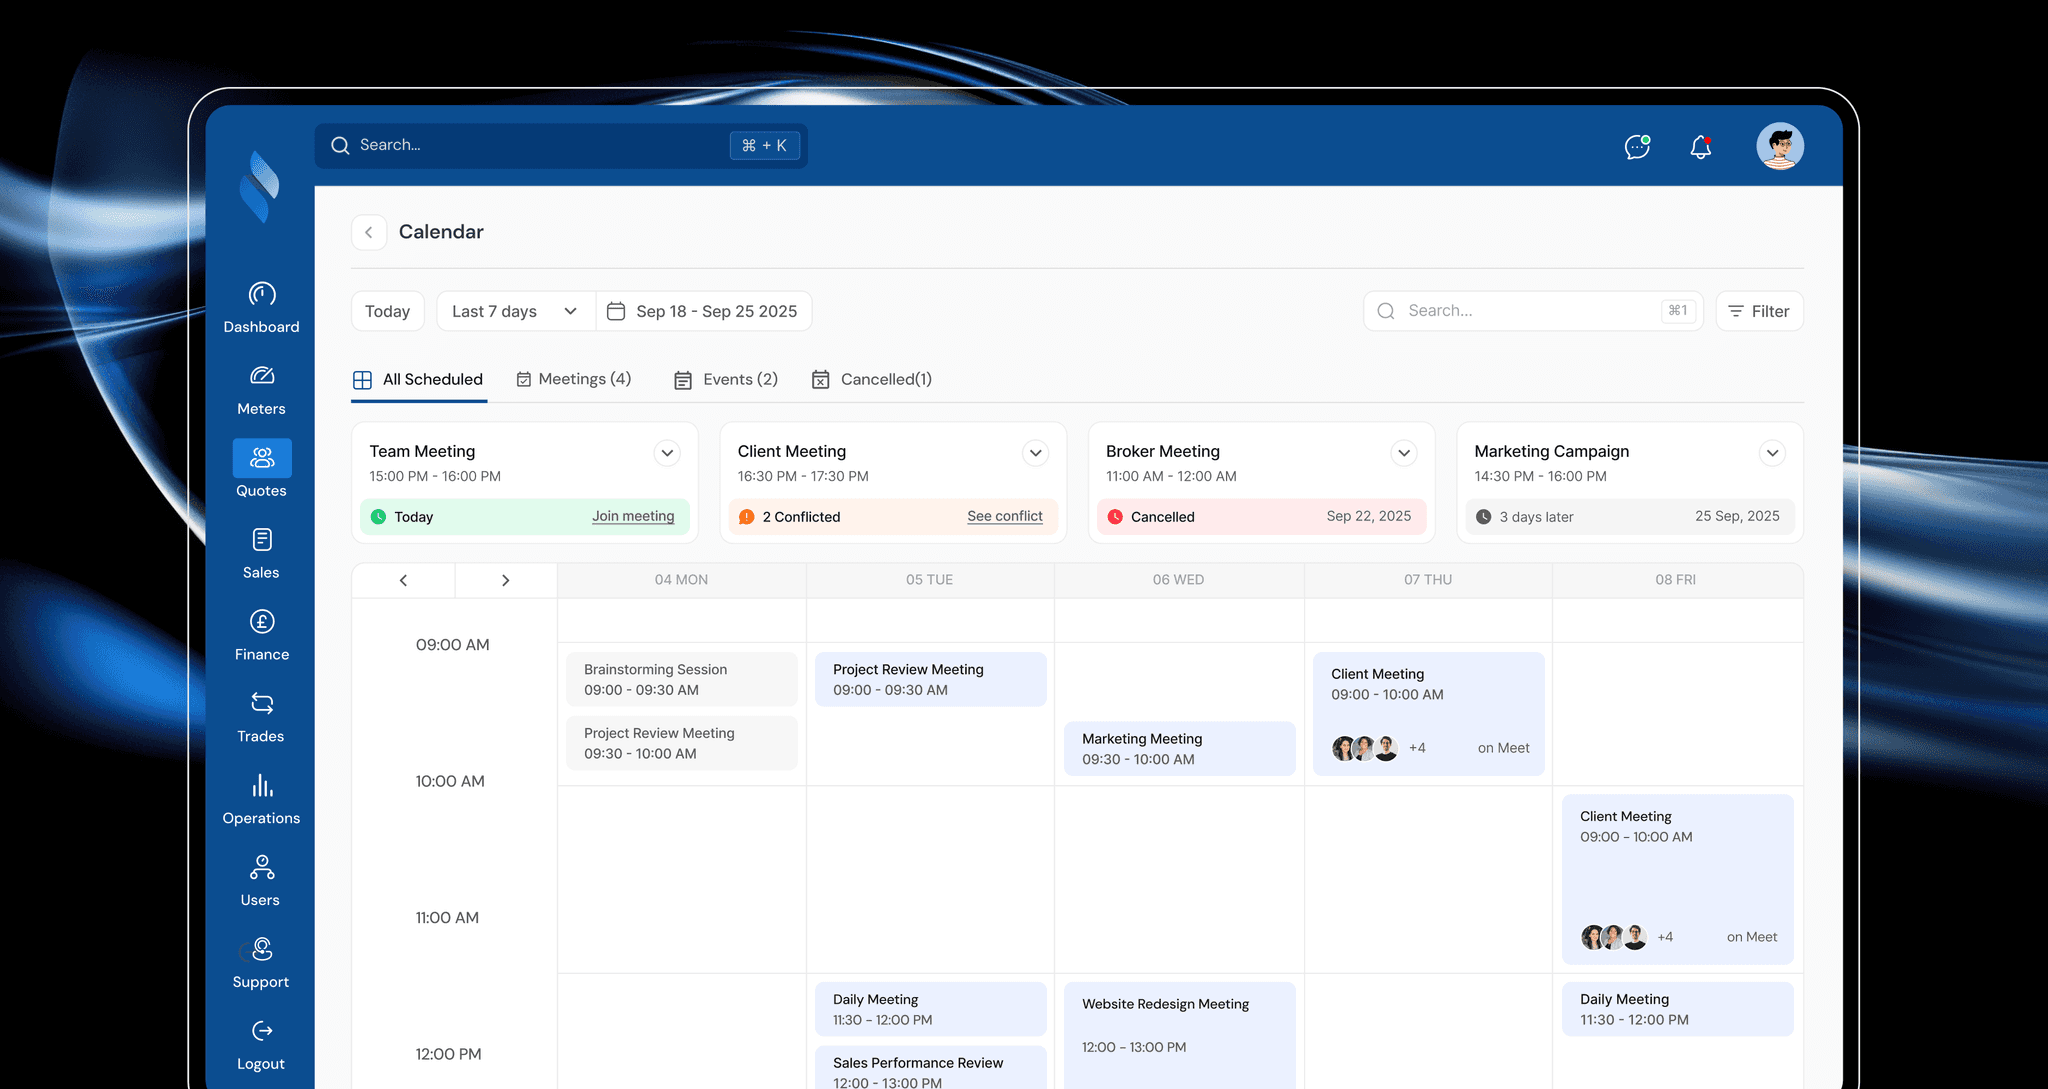Click the chat messages icon
This screenshot has height=1089, width=2048.
[1637, 147]
